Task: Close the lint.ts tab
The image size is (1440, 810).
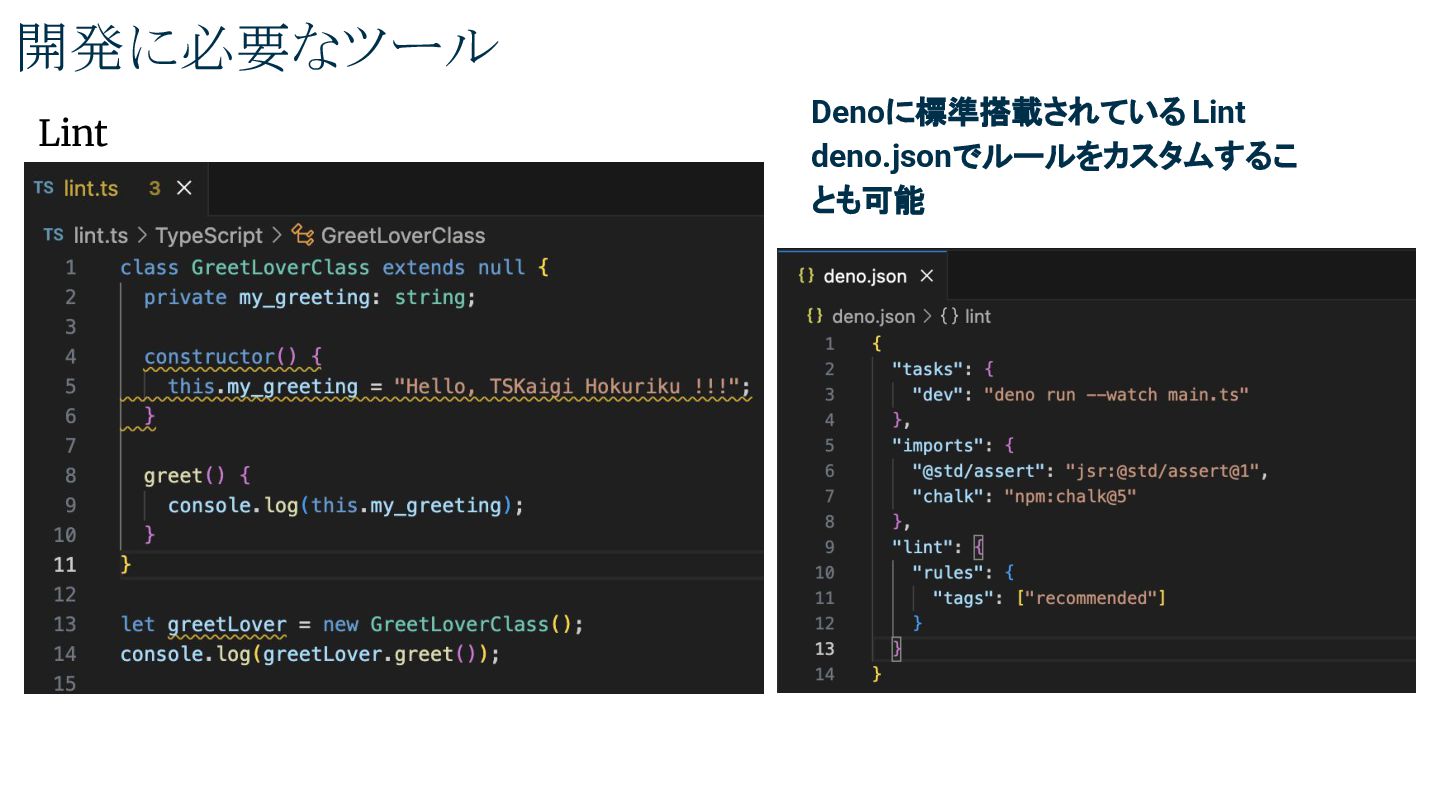Action: coord(184,188)
